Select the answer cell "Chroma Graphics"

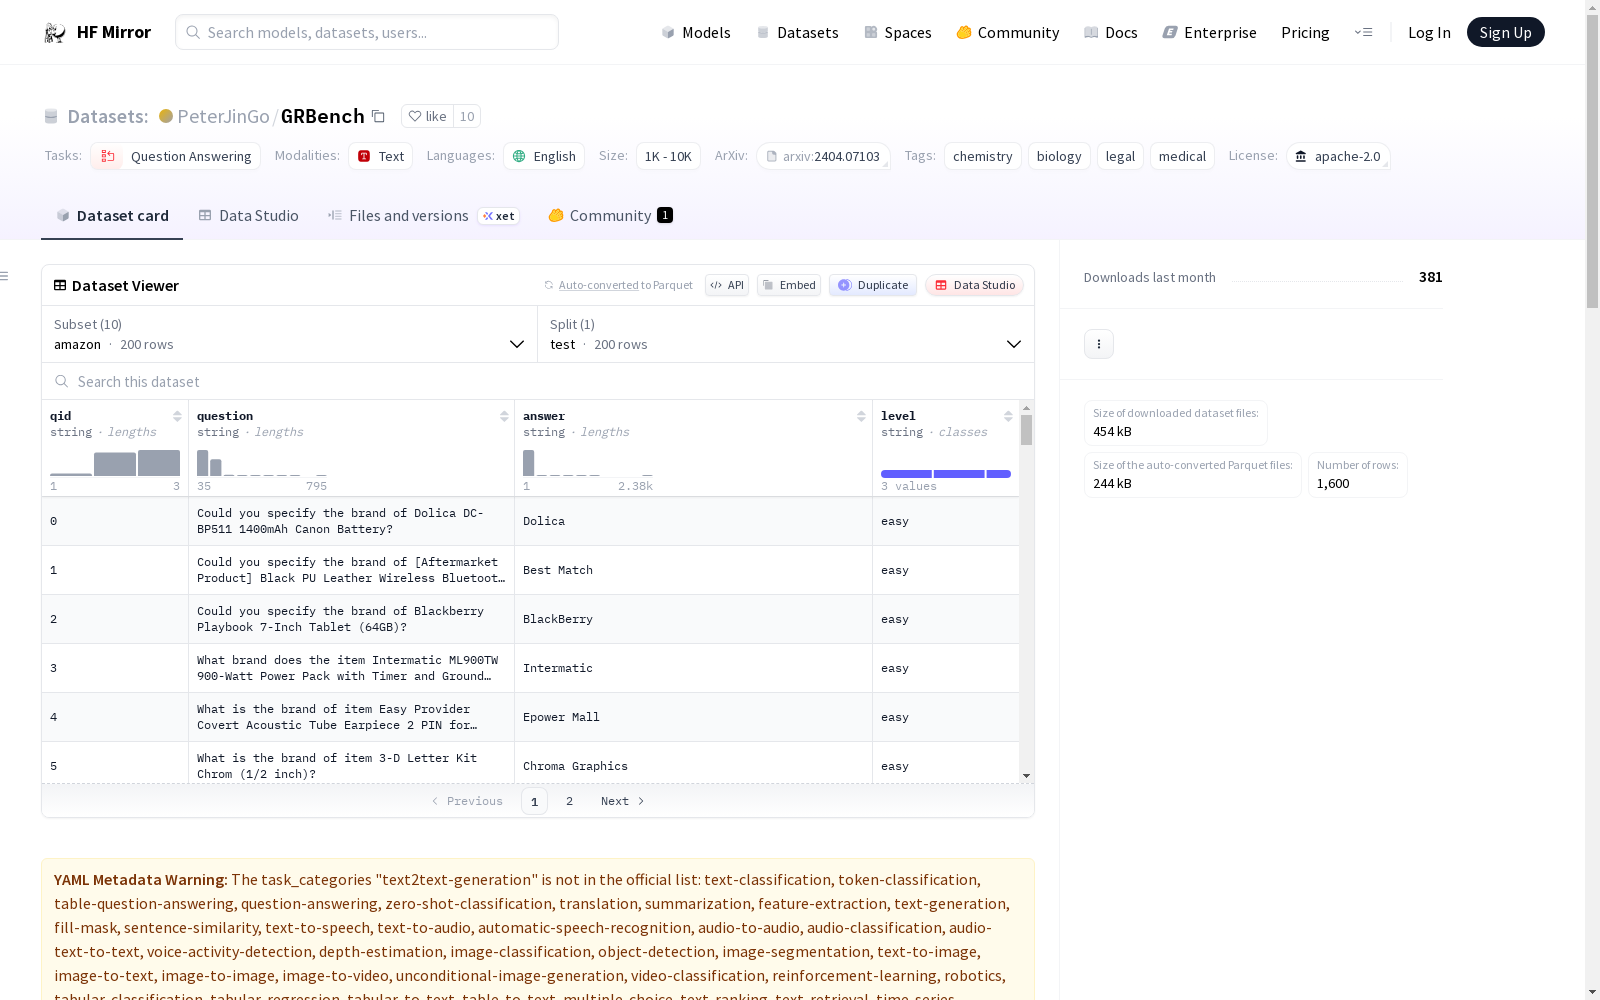[693, 764]
